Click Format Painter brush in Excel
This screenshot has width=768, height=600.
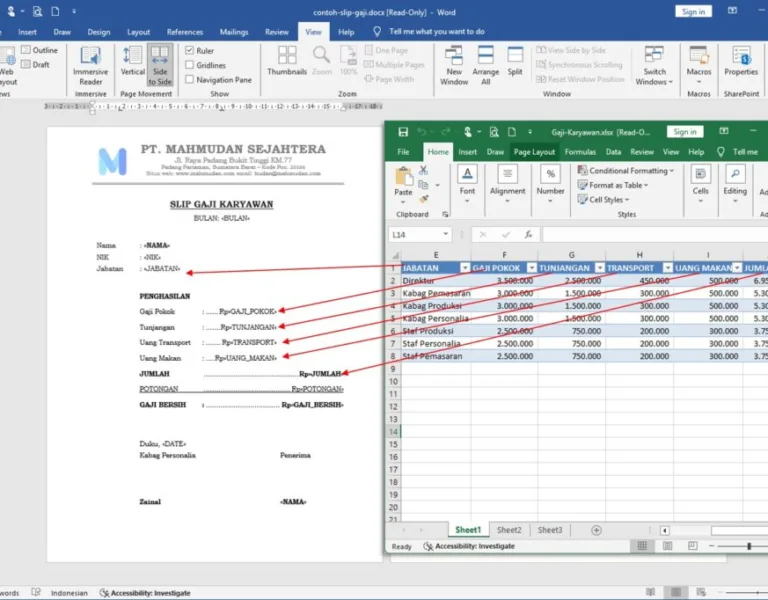[x=424, y=199]
